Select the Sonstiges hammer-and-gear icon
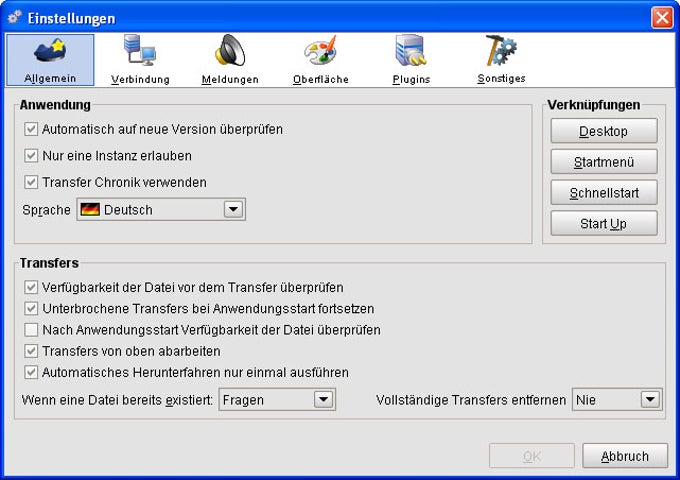 (501, 50)
